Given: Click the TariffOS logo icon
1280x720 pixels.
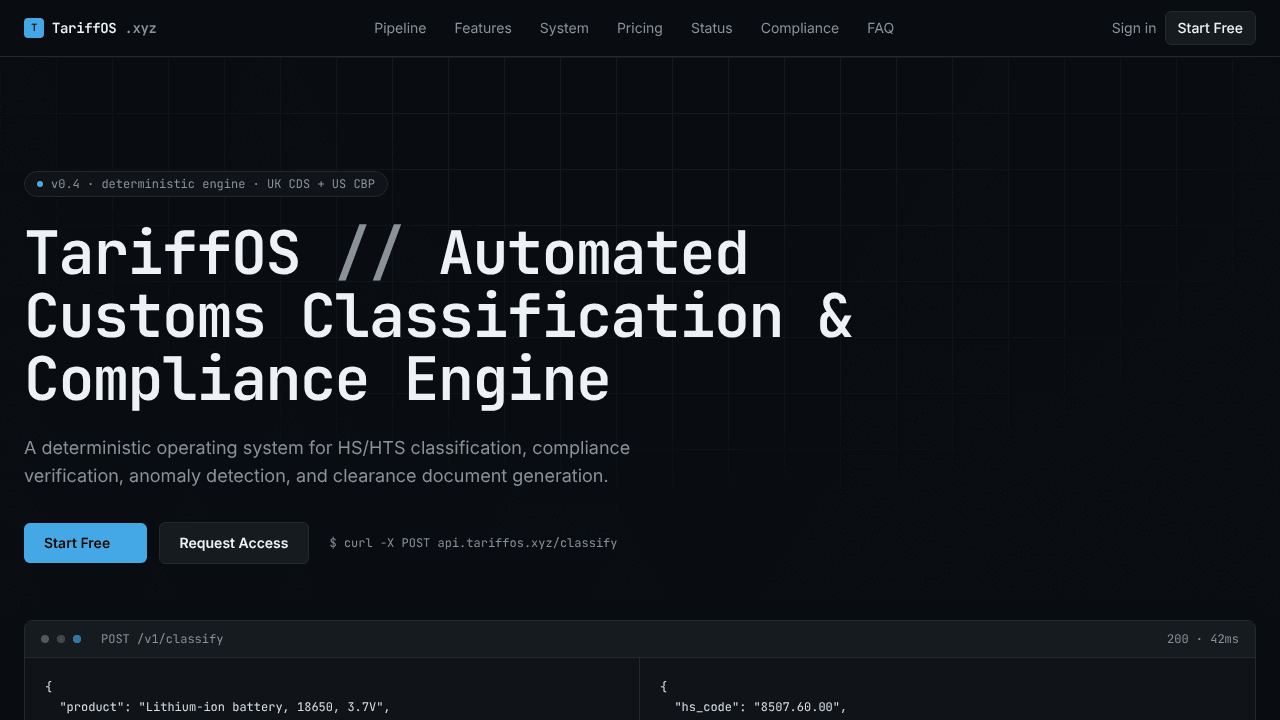Looking at the screenshot, I should (34, 28).
